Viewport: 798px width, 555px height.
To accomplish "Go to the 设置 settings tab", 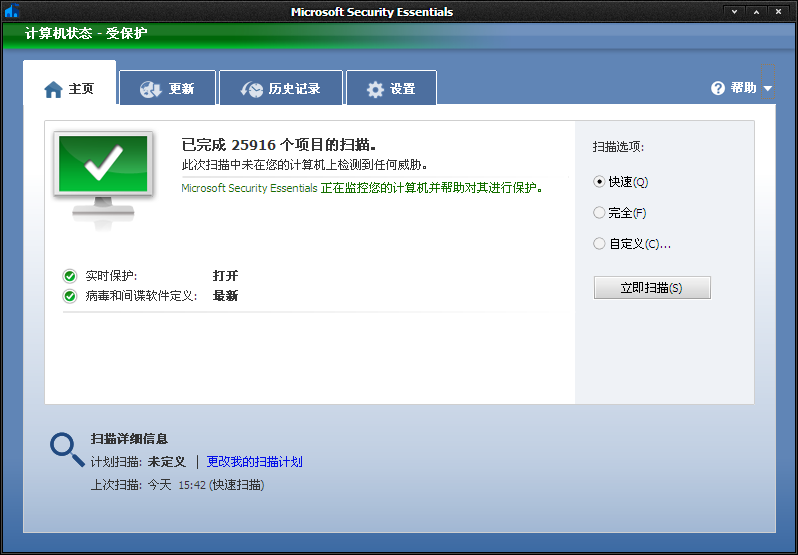I will click(391, 89).
